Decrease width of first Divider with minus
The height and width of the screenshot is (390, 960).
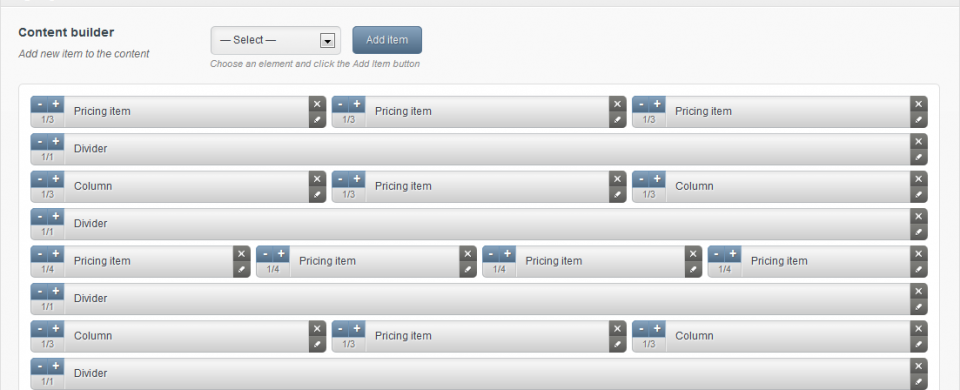click(x=39, y=141)
